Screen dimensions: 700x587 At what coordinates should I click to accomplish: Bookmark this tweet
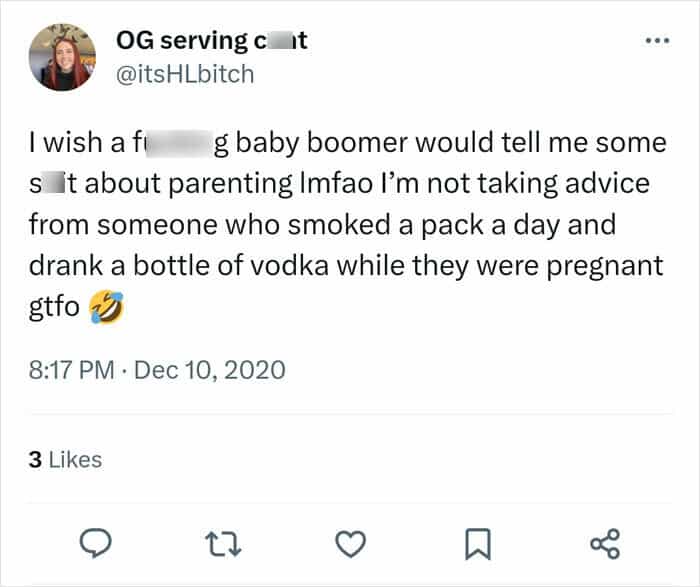click(x=478, y=544)
